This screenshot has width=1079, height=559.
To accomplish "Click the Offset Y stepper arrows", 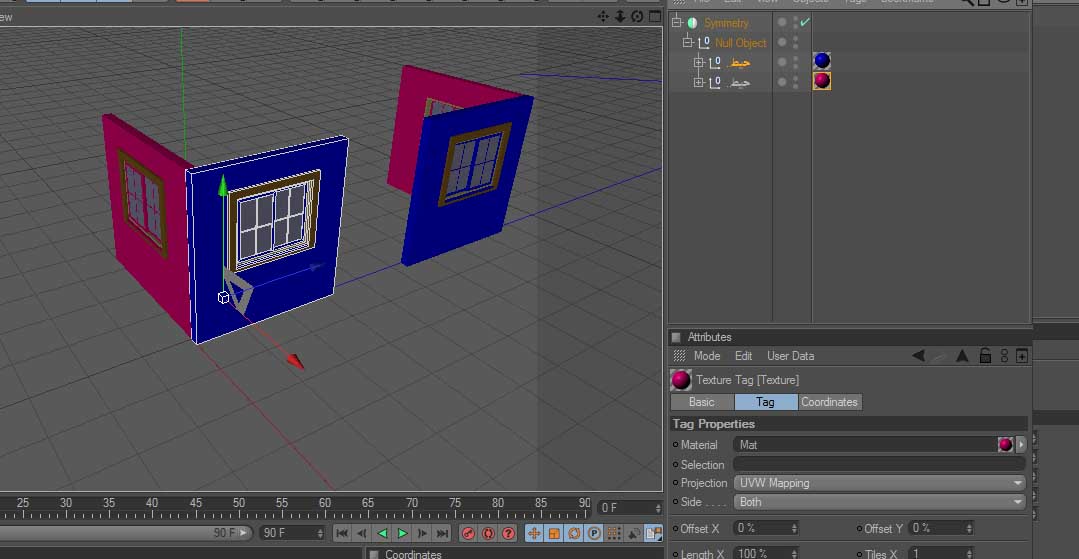I will 969,529.
